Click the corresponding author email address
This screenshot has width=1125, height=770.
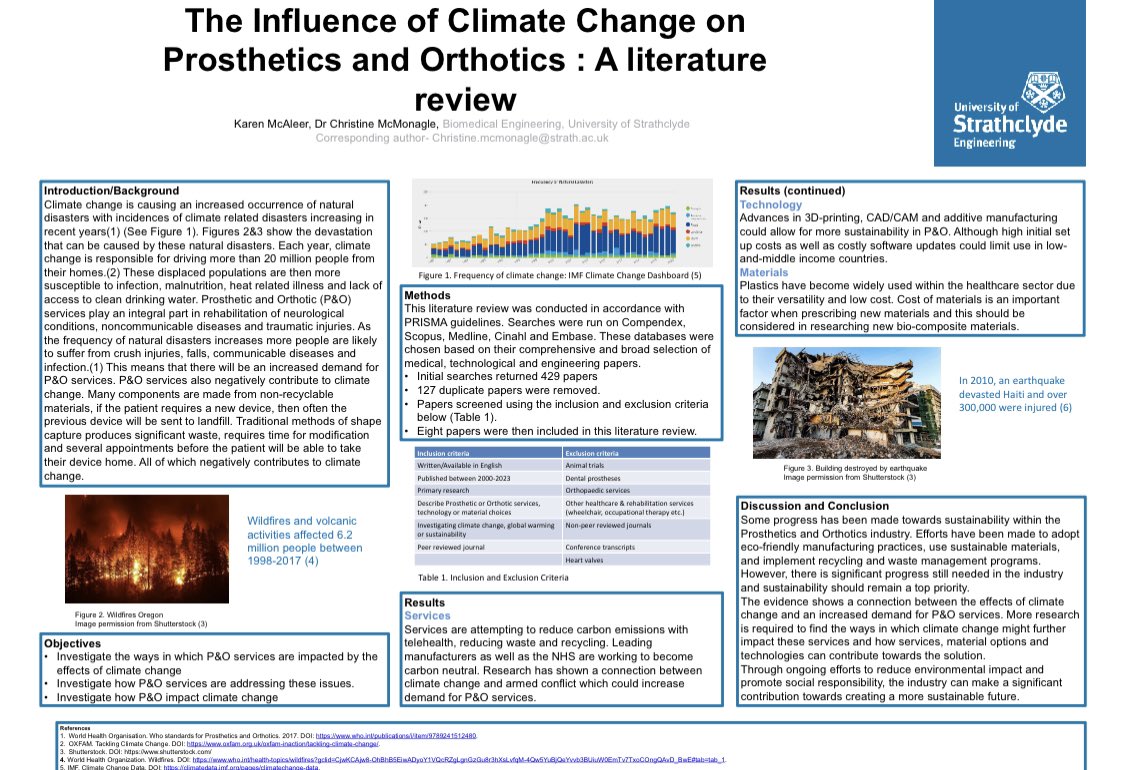pos(520,138)
